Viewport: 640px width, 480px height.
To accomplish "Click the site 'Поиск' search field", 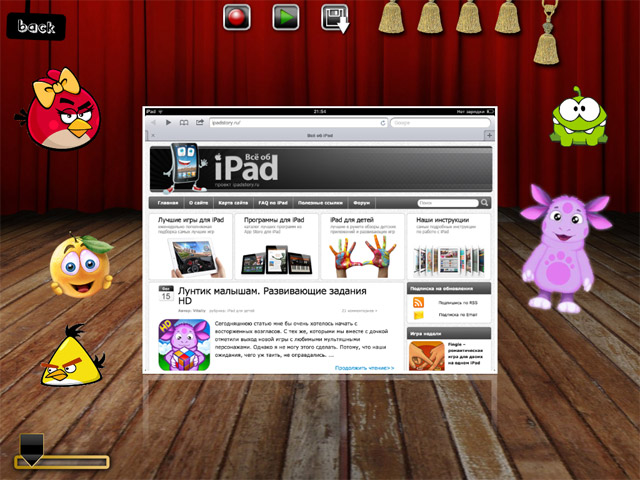I will click(448, 203).
